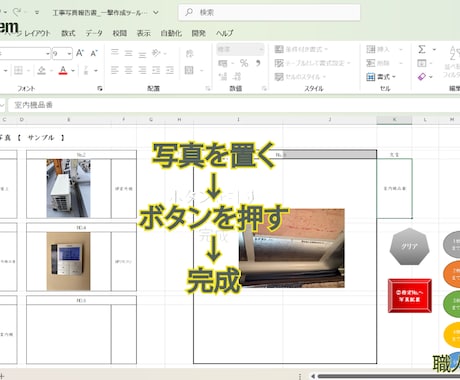Click the red photo placement button

coord(410,296)
